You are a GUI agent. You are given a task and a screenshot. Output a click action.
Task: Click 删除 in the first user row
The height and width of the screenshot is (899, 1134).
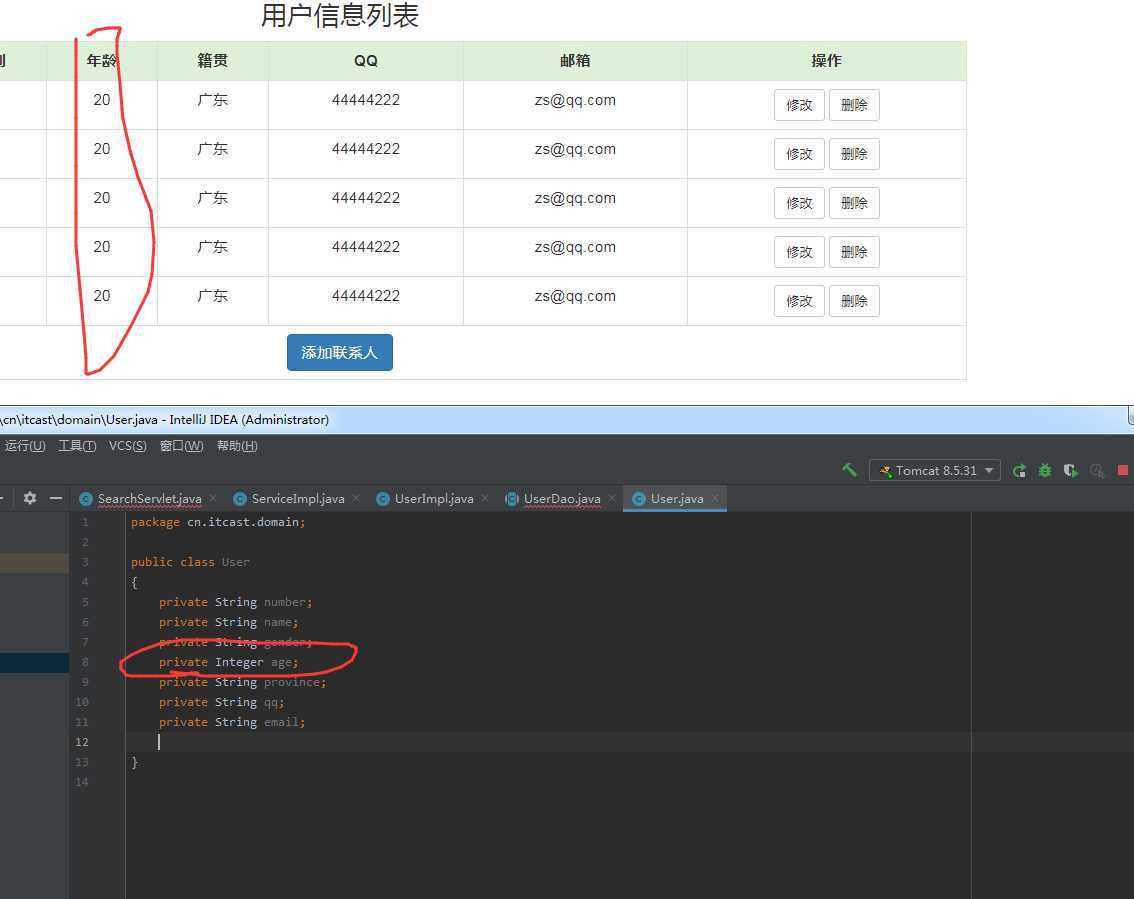(x=854, y=105)
